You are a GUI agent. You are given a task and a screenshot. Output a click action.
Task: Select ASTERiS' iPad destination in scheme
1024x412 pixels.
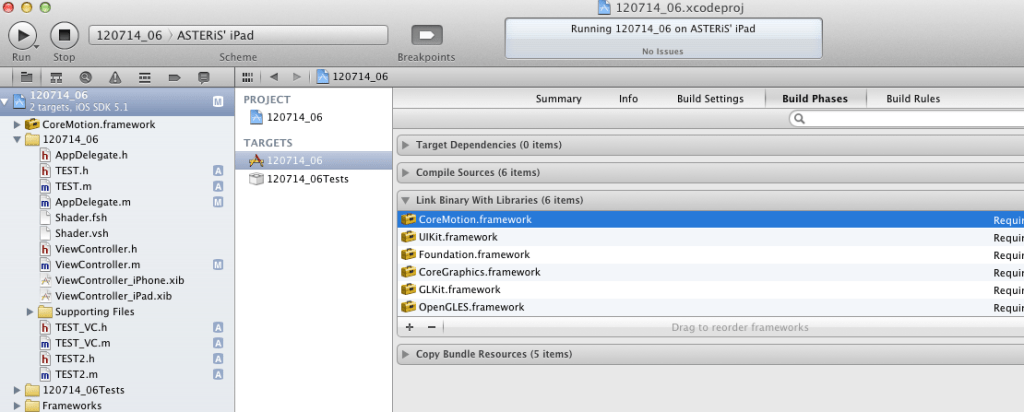coord(215,35)
